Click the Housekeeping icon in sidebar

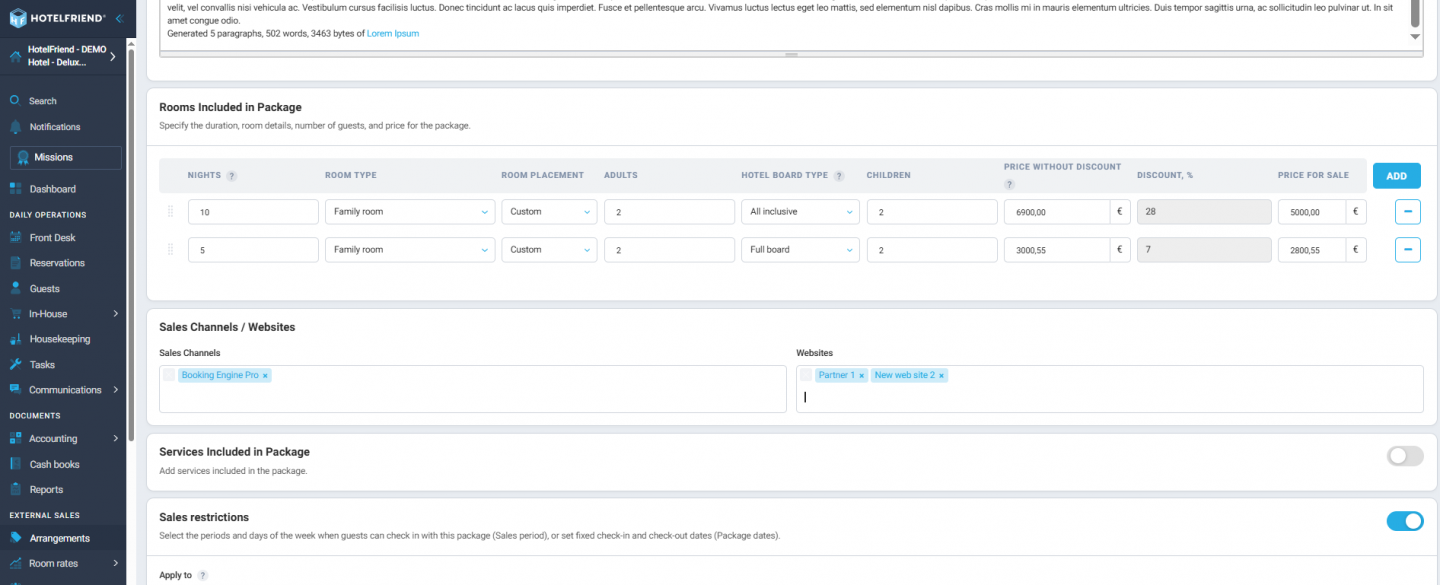pos(15,339)
